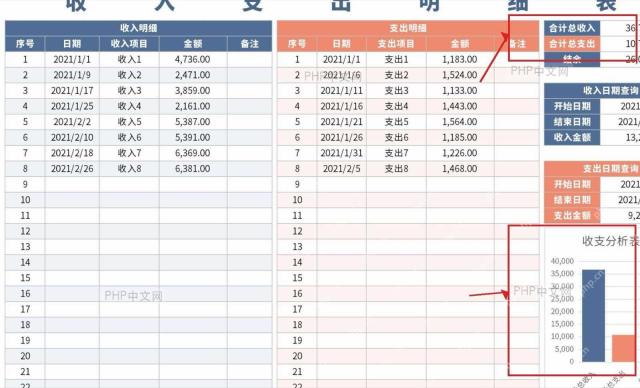
Task: Select the amount 1,183.00
Action: click(460, 59)
